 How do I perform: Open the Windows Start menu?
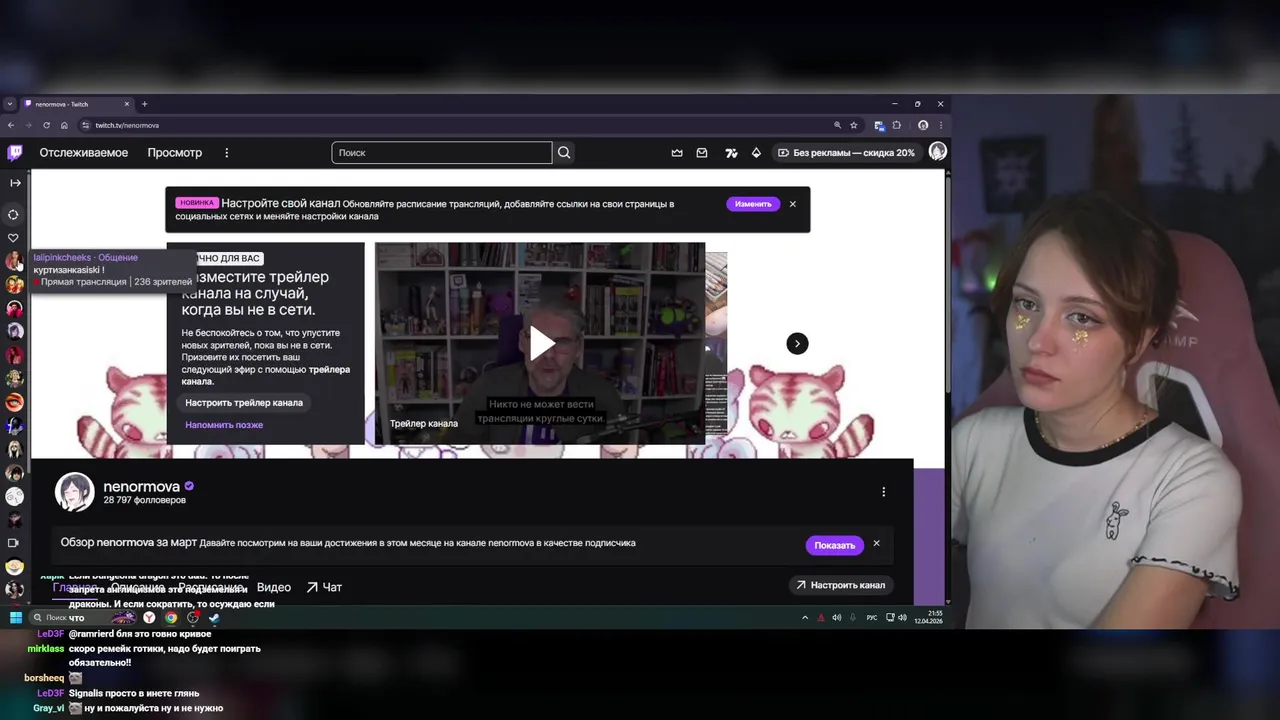tap(16, 618)
